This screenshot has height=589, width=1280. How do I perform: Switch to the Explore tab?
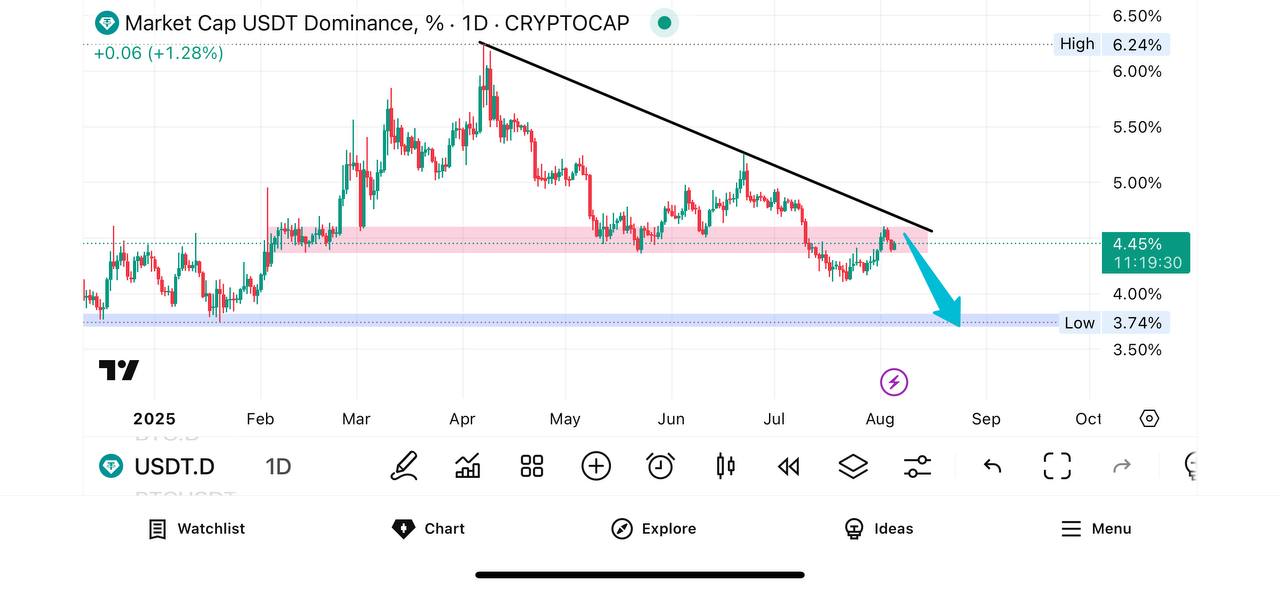coord(654,529)
